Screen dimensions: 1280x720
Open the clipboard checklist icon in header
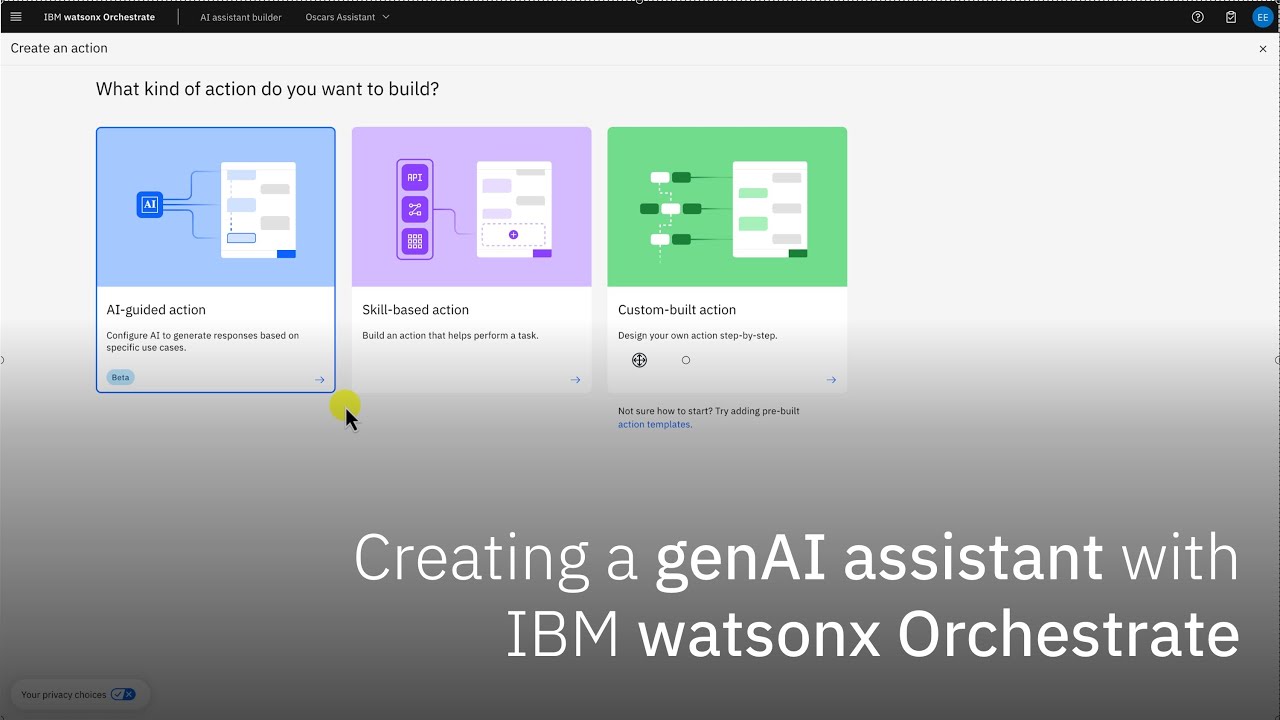pyautogui.click(x=1231, y=17)
